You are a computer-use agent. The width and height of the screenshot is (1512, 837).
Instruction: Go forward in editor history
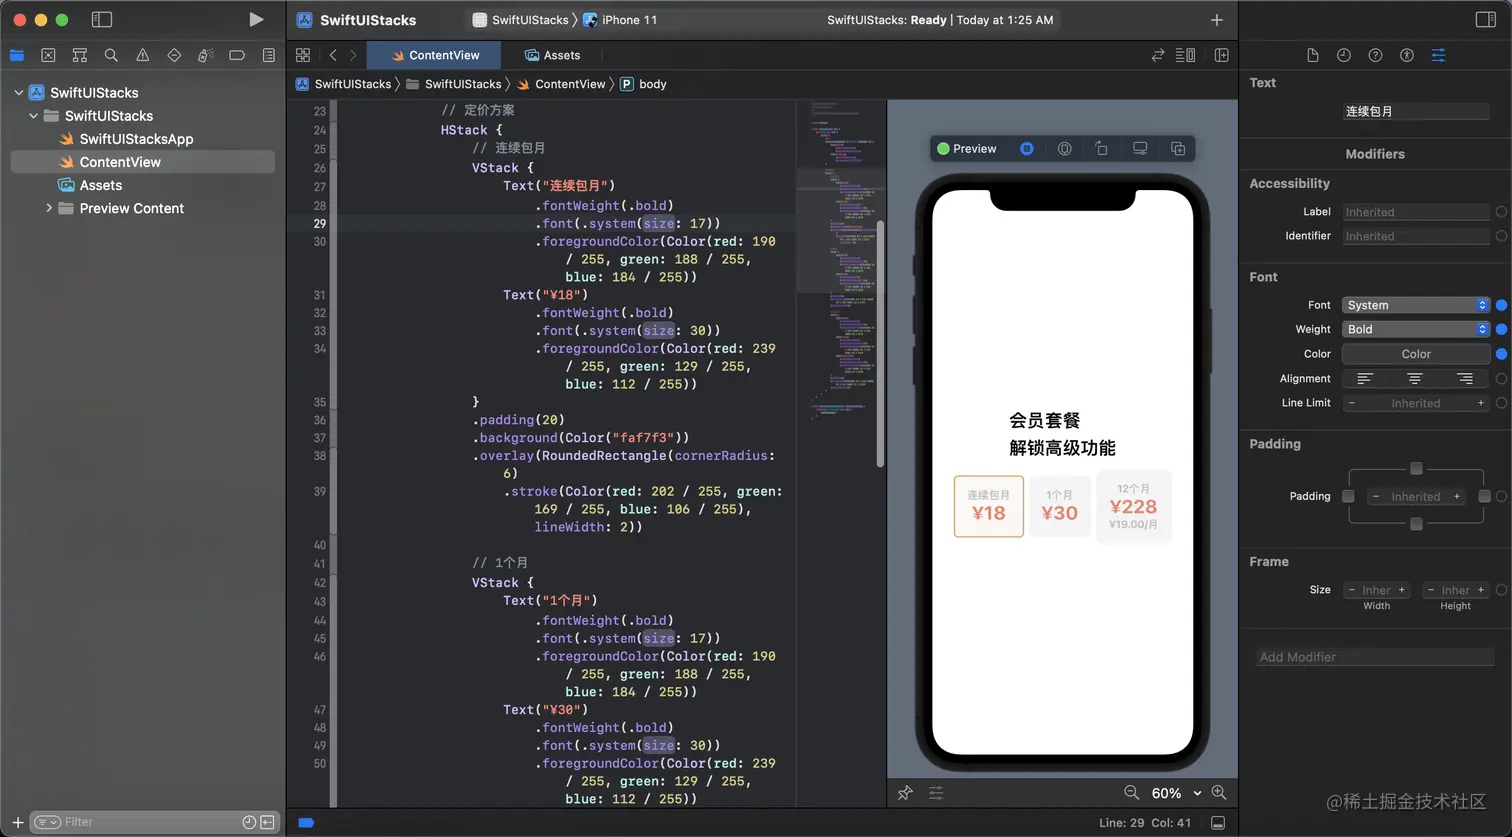tap(353, 55)
